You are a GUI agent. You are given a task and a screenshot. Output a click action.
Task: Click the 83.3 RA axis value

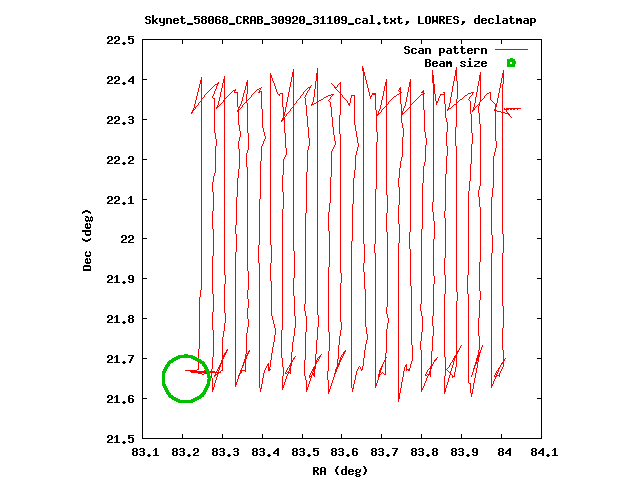click(x=225, y=452)
